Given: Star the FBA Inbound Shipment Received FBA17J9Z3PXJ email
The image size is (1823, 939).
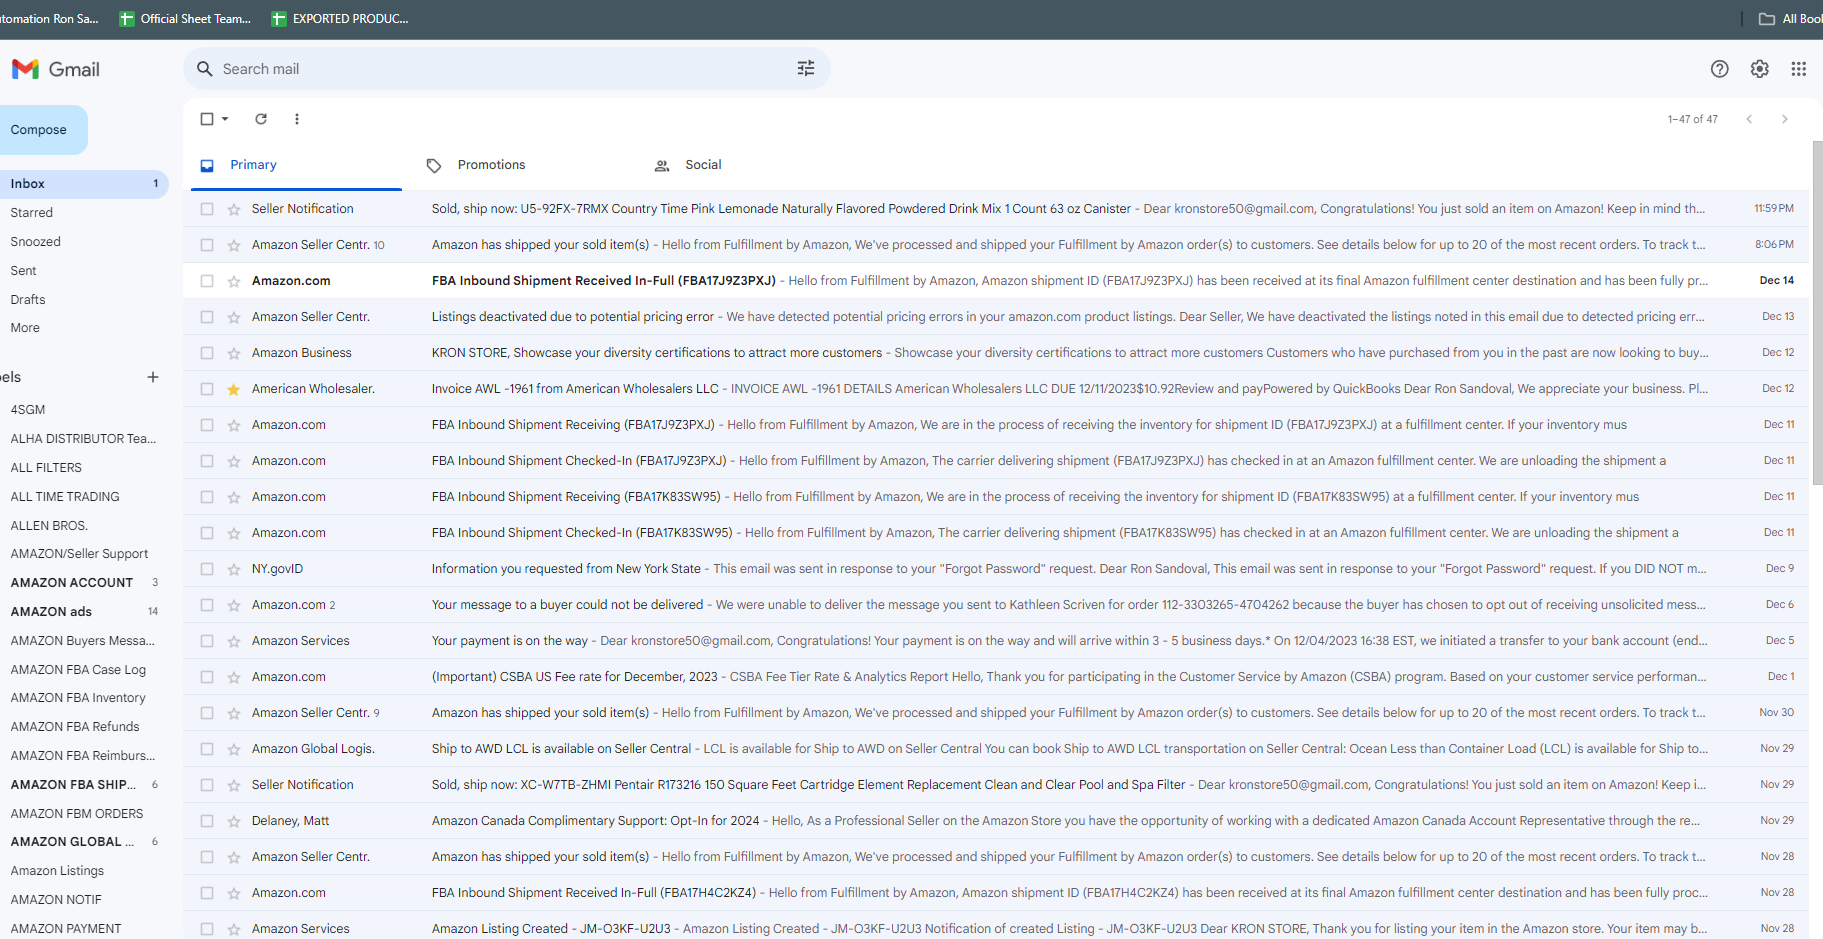Looking at the screenshot, I should coord(234,281).
